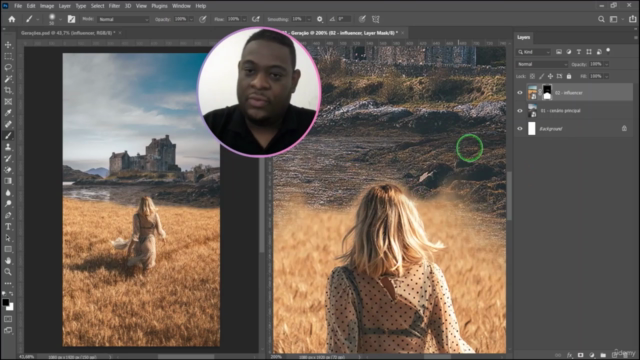This screenshot has height=360, width=640.
Task: Select the Brush tool in toolbox
Action: click(x=8, y=136)
